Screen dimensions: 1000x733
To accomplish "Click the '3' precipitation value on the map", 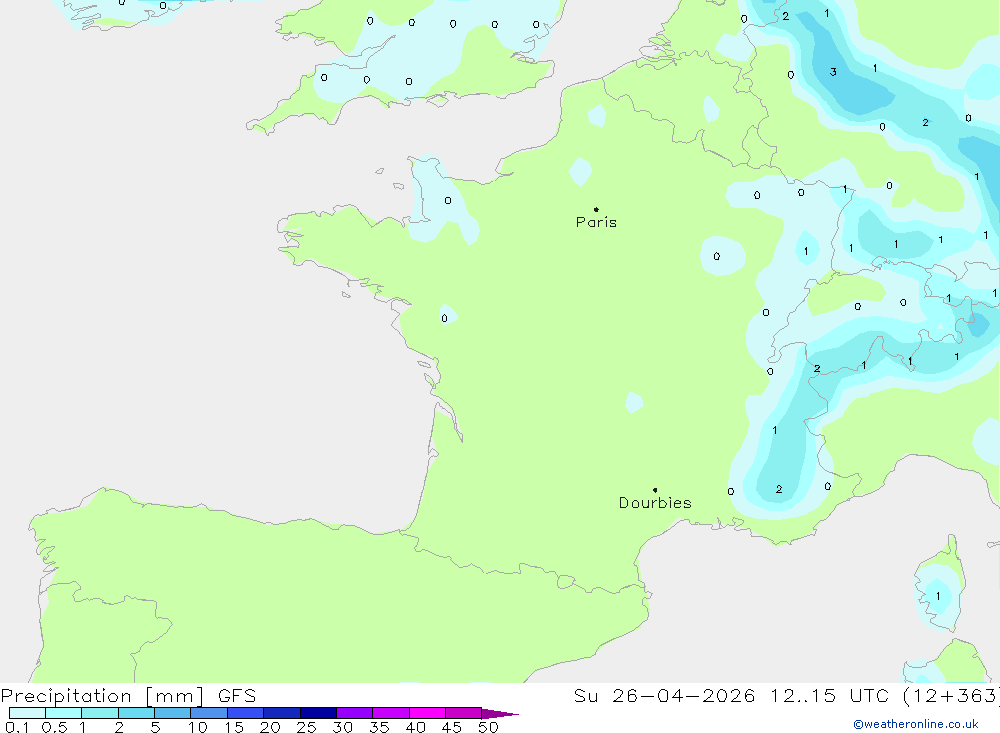I will pos(833,72).
